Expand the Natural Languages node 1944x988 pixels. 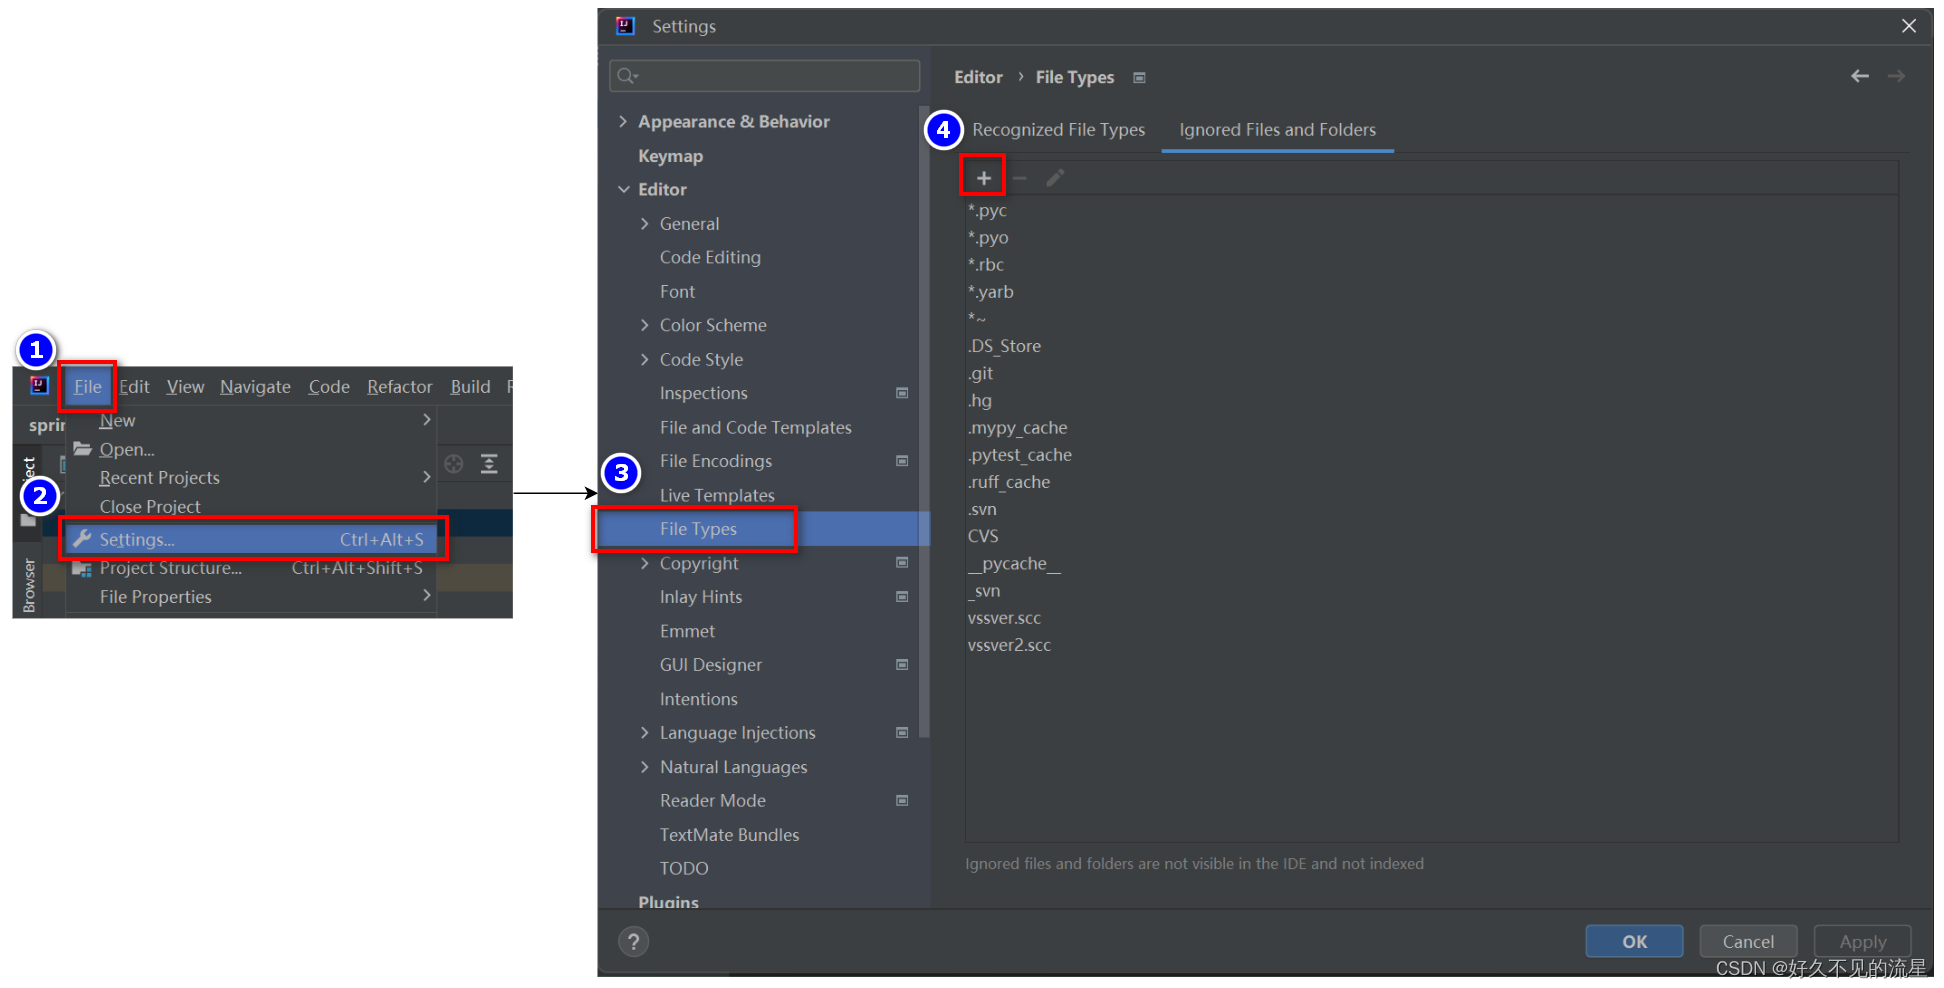point(644,767)
